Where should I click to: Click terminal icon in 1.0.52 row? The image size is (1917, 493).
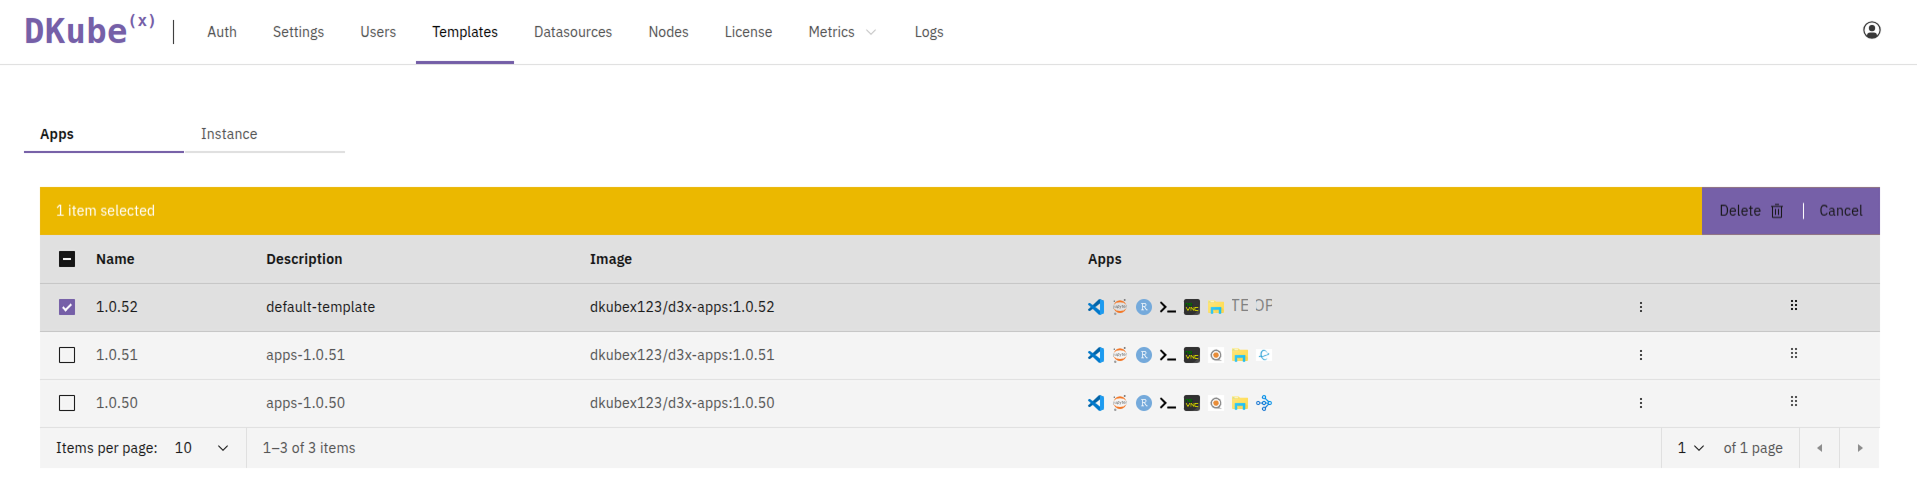click(x=1167, y=307)
